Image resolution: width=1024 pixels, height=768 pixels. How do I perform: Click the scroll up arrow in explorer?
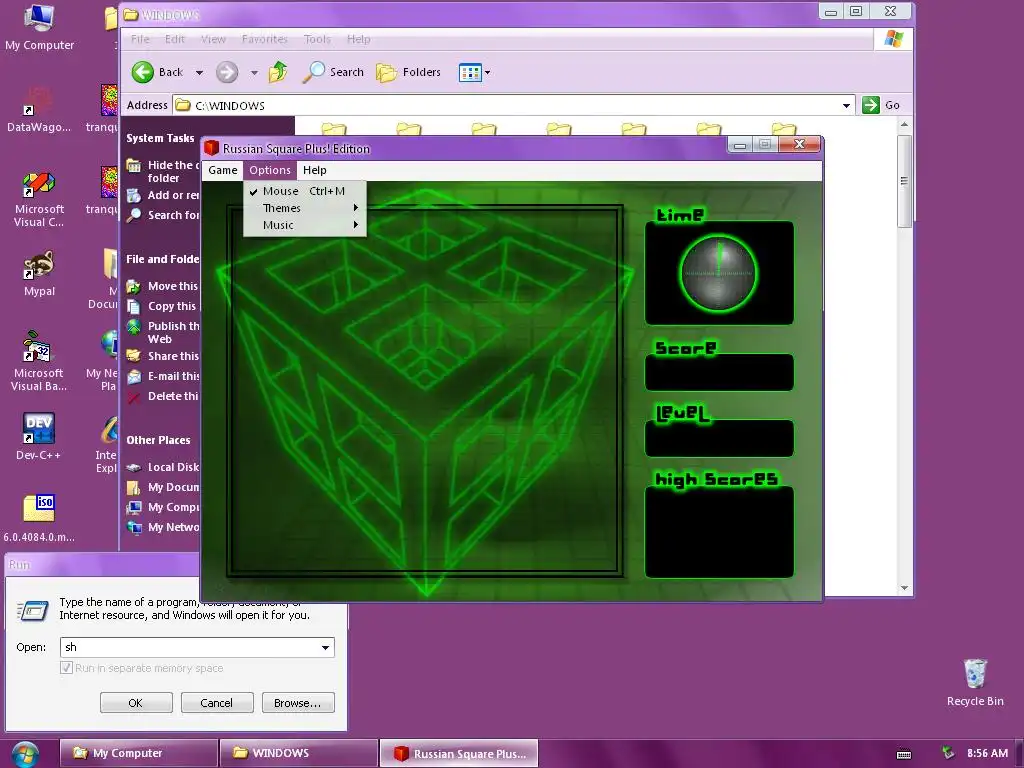pyautogui.click(x=904, y=124)
